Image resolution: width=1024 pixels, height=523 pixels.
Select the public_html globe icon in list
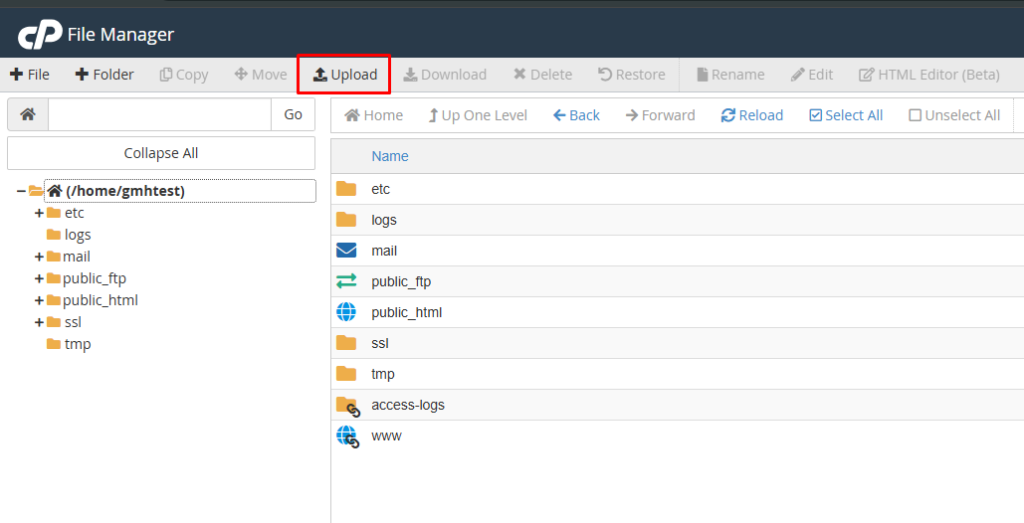(x=346, y=312)
